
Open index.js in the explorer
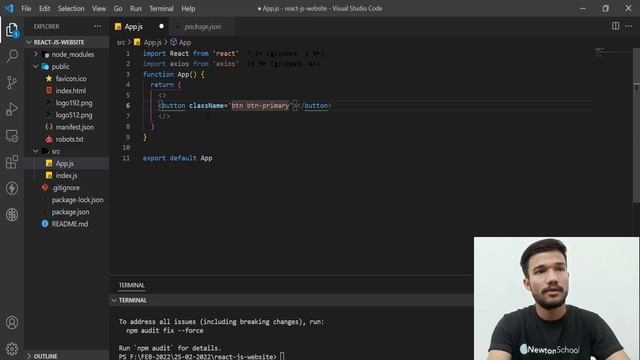point(67,176)
